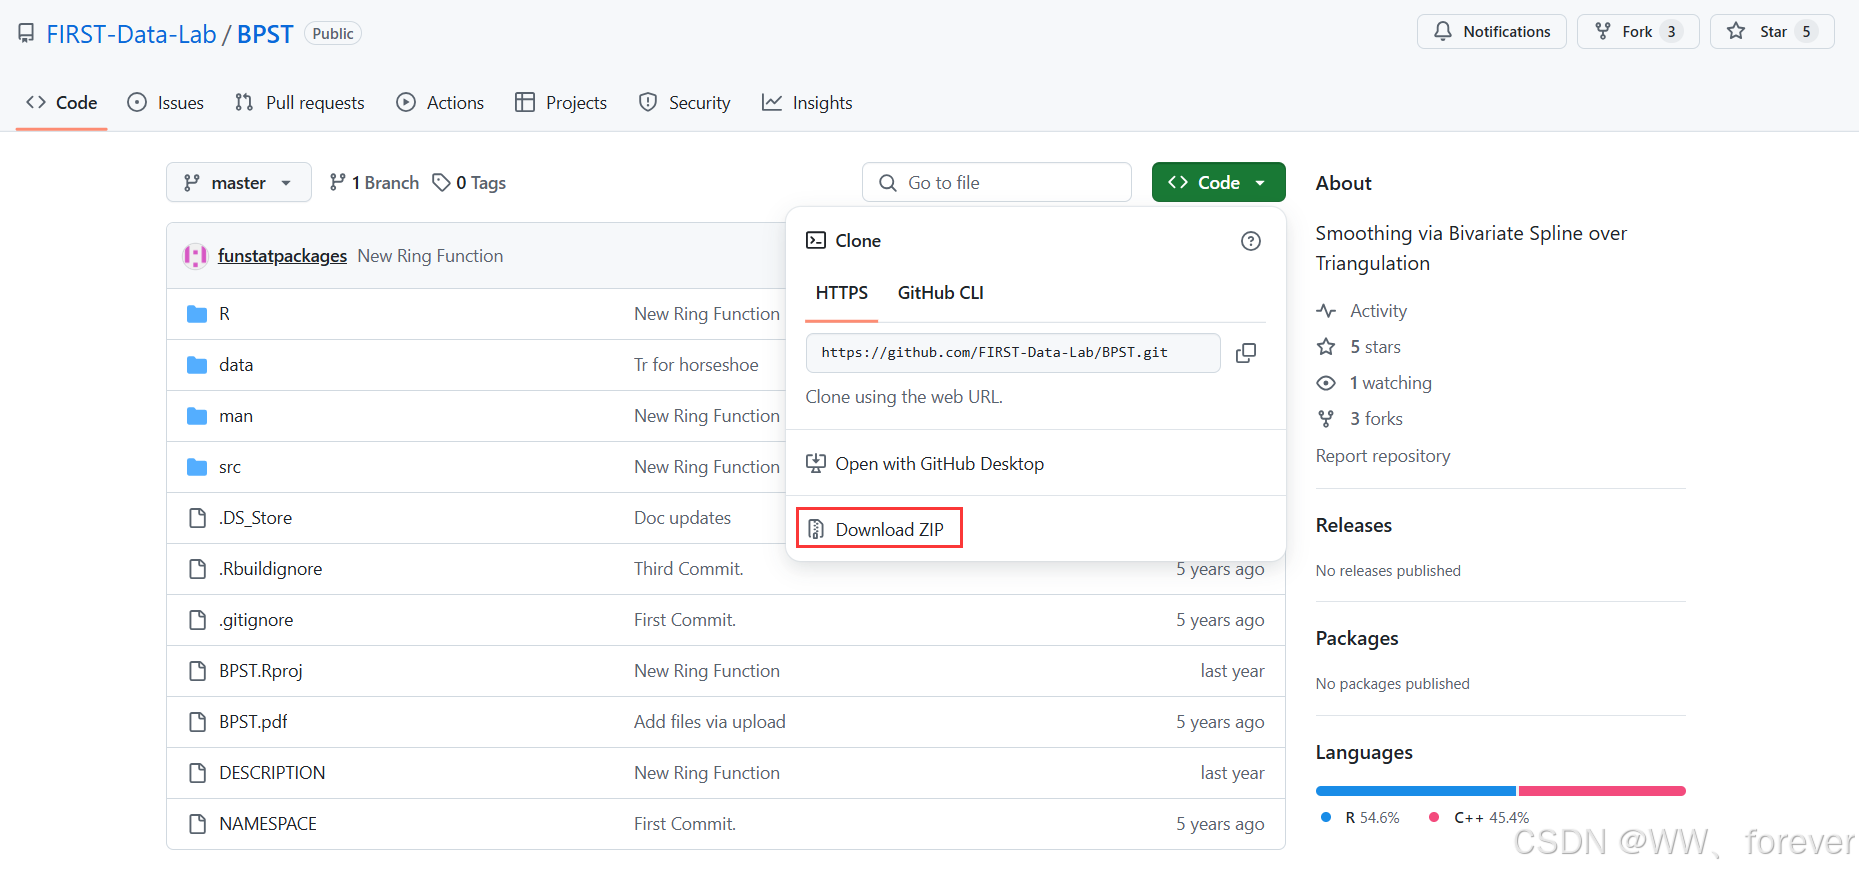Click the file icon beside BPST.pdf
This screenshot has height=874, width=1859.
tap(197, 722)
